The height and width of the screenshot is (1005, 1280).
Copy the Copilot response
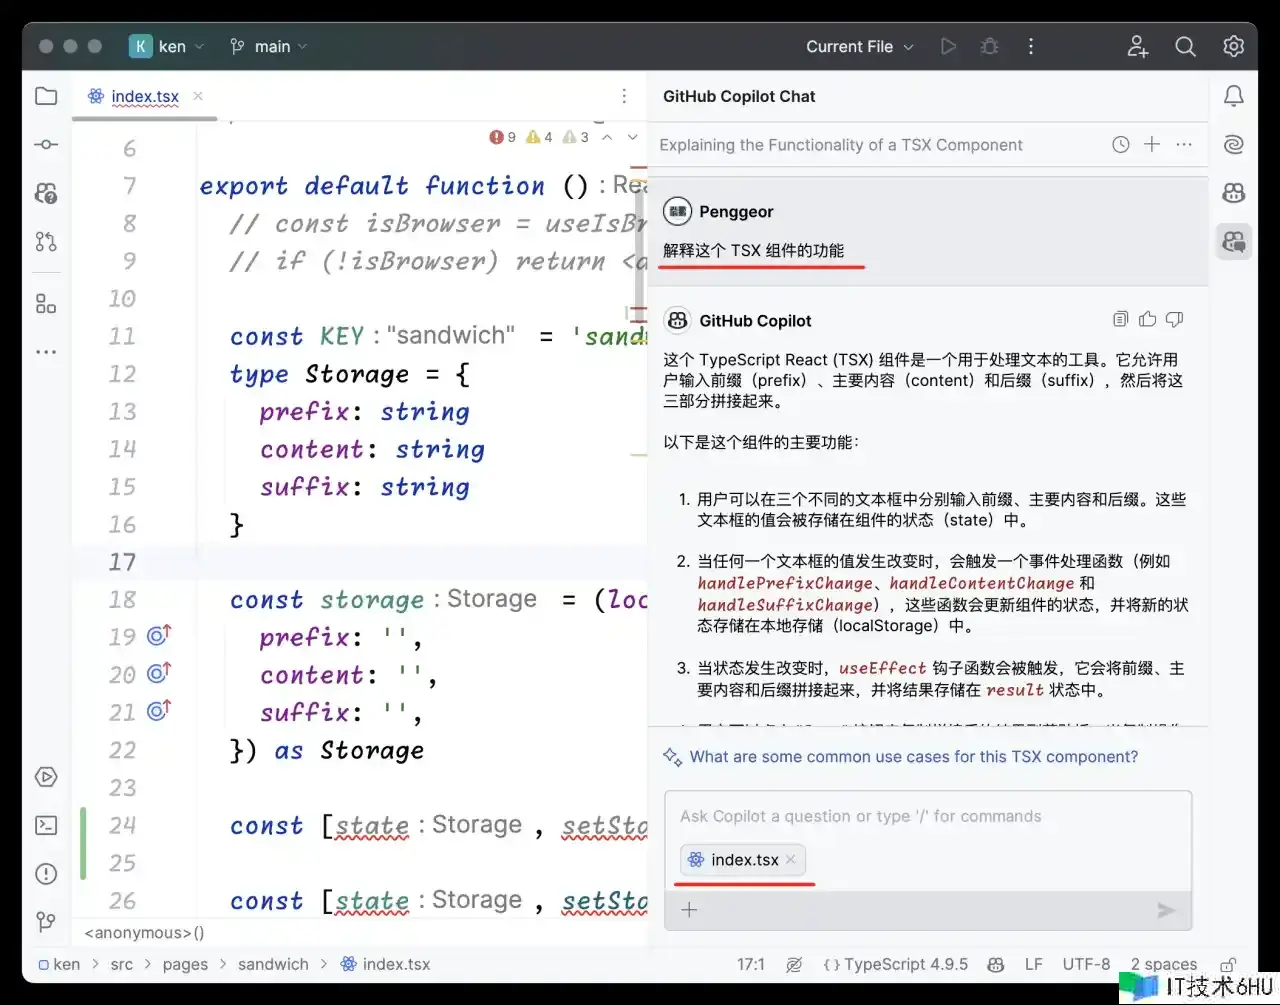(1120, 319)
